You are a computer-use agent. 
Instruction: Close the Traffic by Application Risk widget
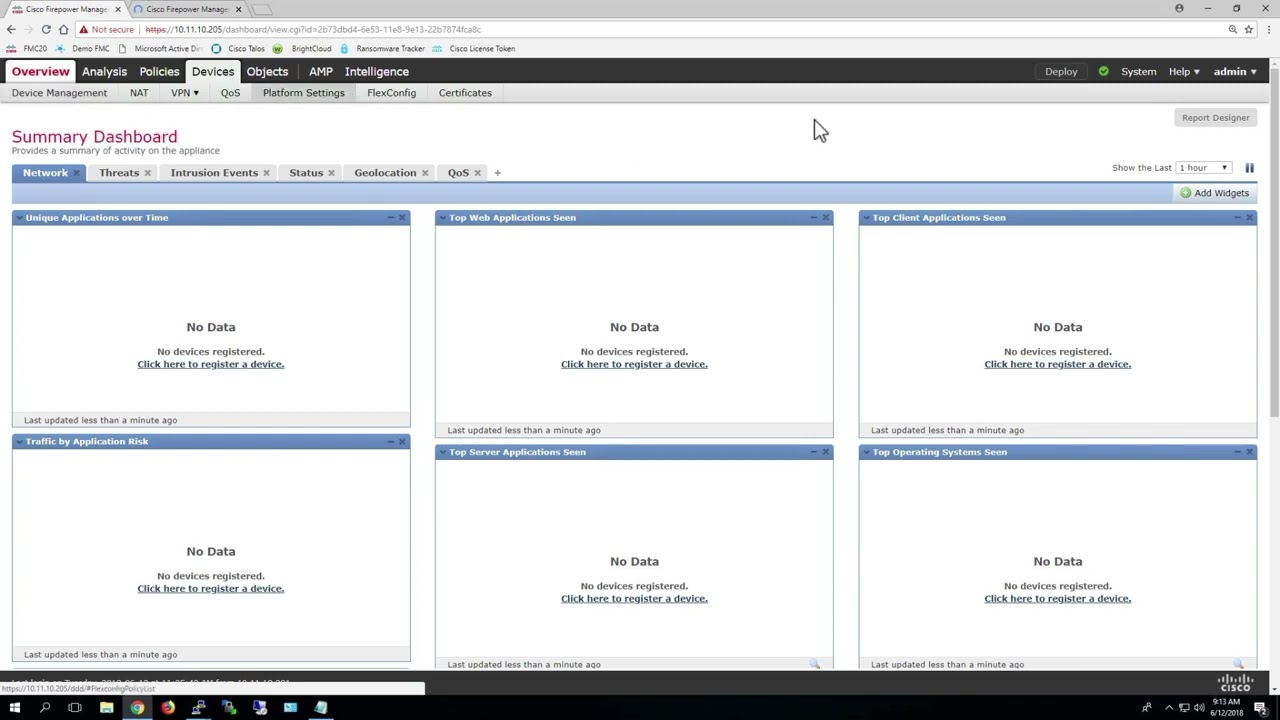(x=402, y=442)
